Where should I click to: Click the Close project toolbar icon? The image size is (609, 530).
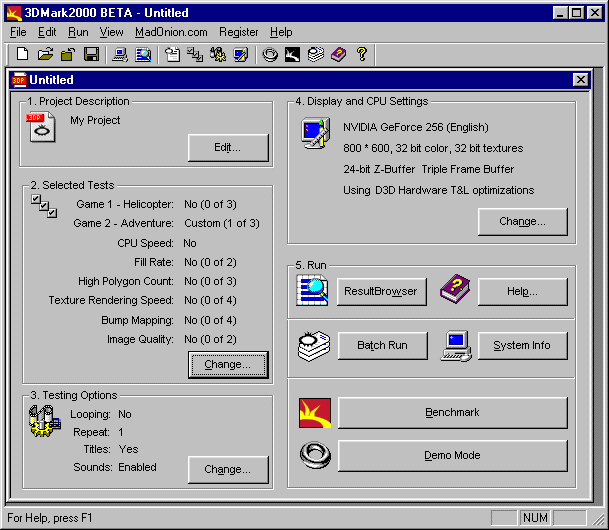(68, 54)
